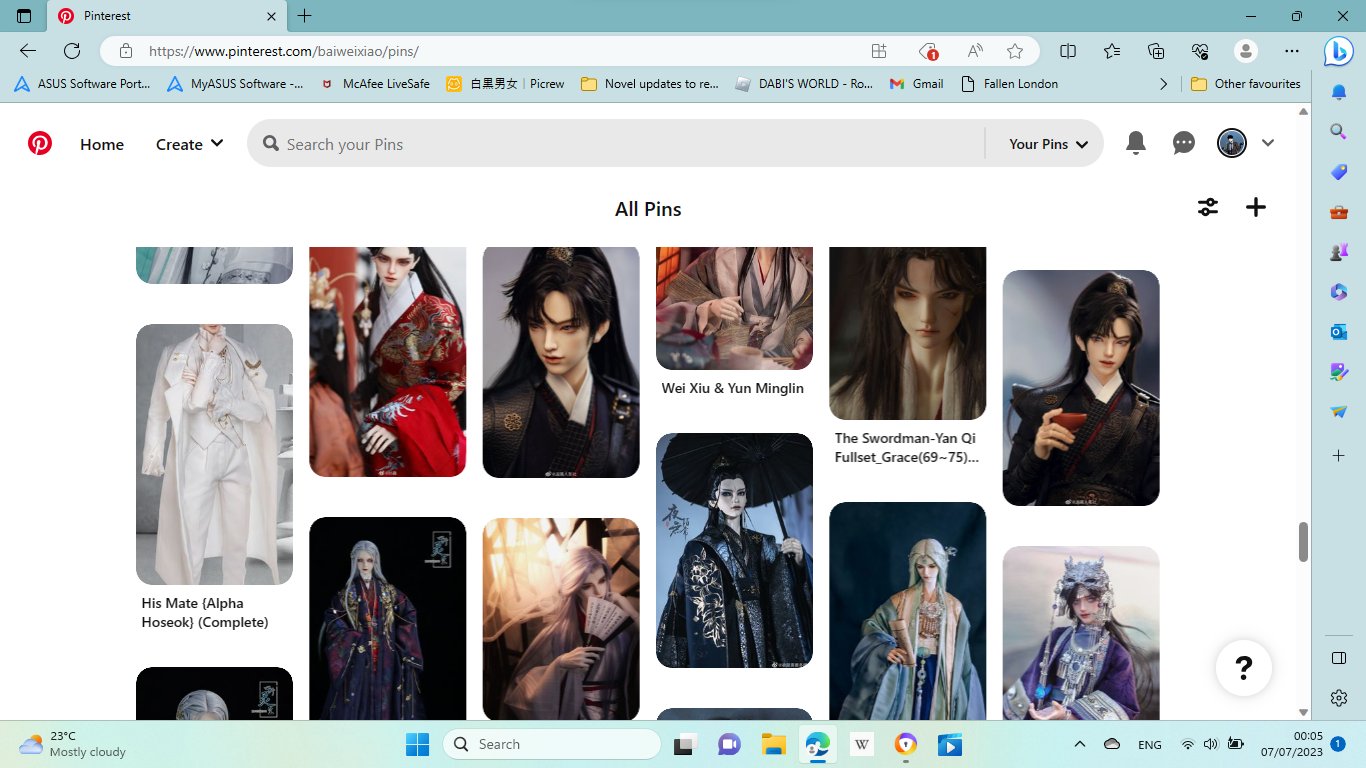The height and width of the screenshot is (768, 1366).
Task: Open the white suit doll pin thumbnail
Action: point(214,454)
